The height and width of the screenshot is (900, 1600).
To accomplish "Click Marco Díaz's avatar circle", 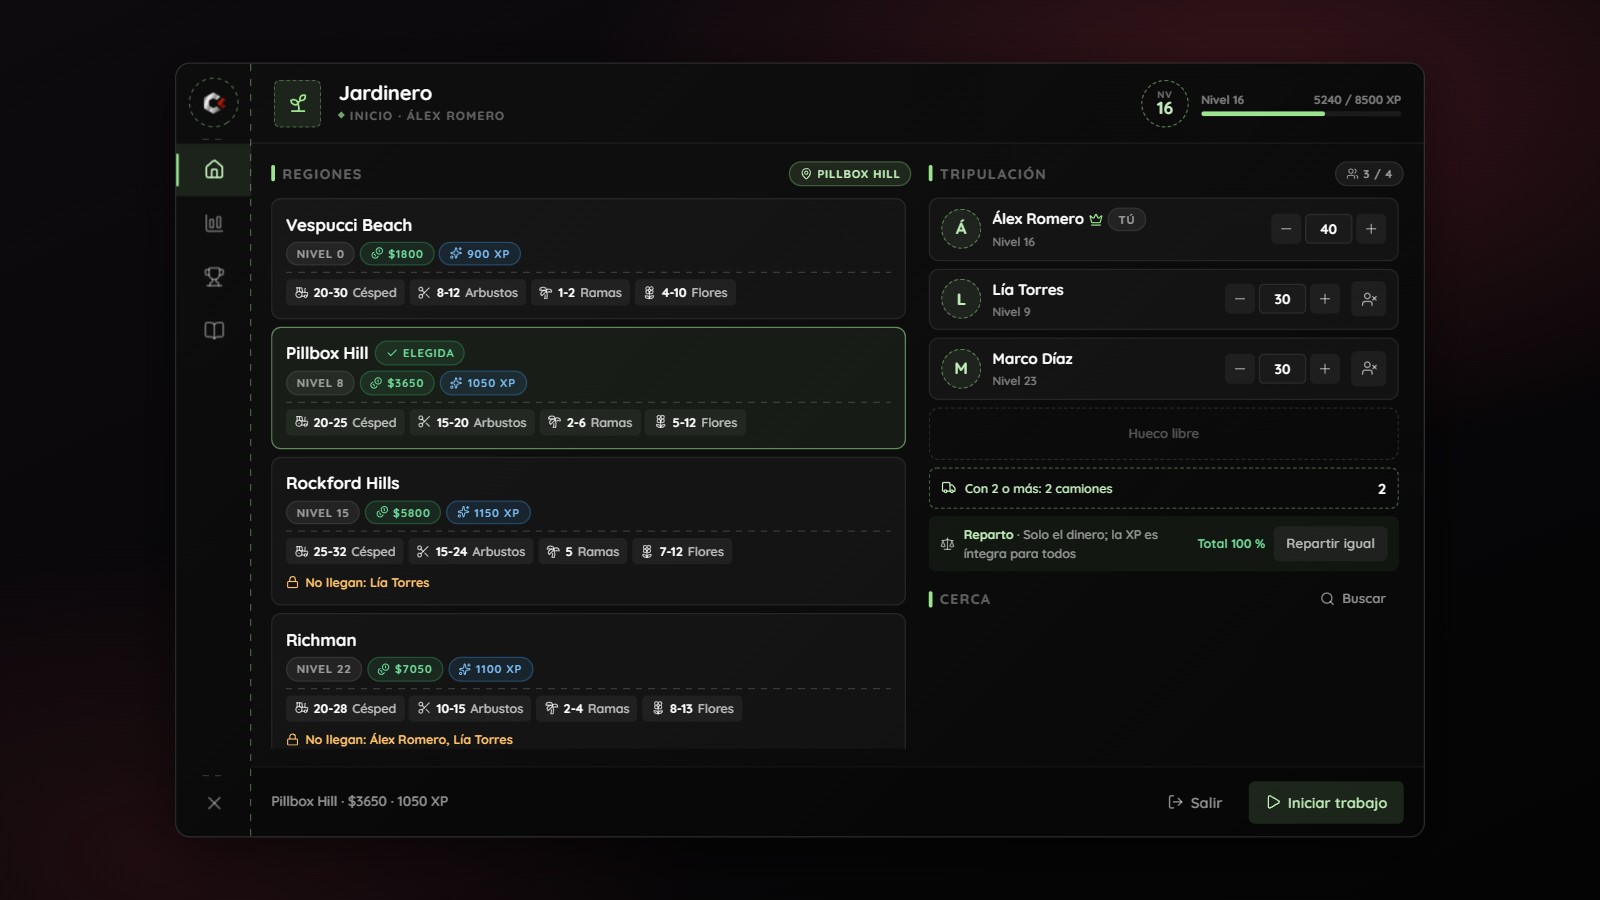I will [961, 369].
